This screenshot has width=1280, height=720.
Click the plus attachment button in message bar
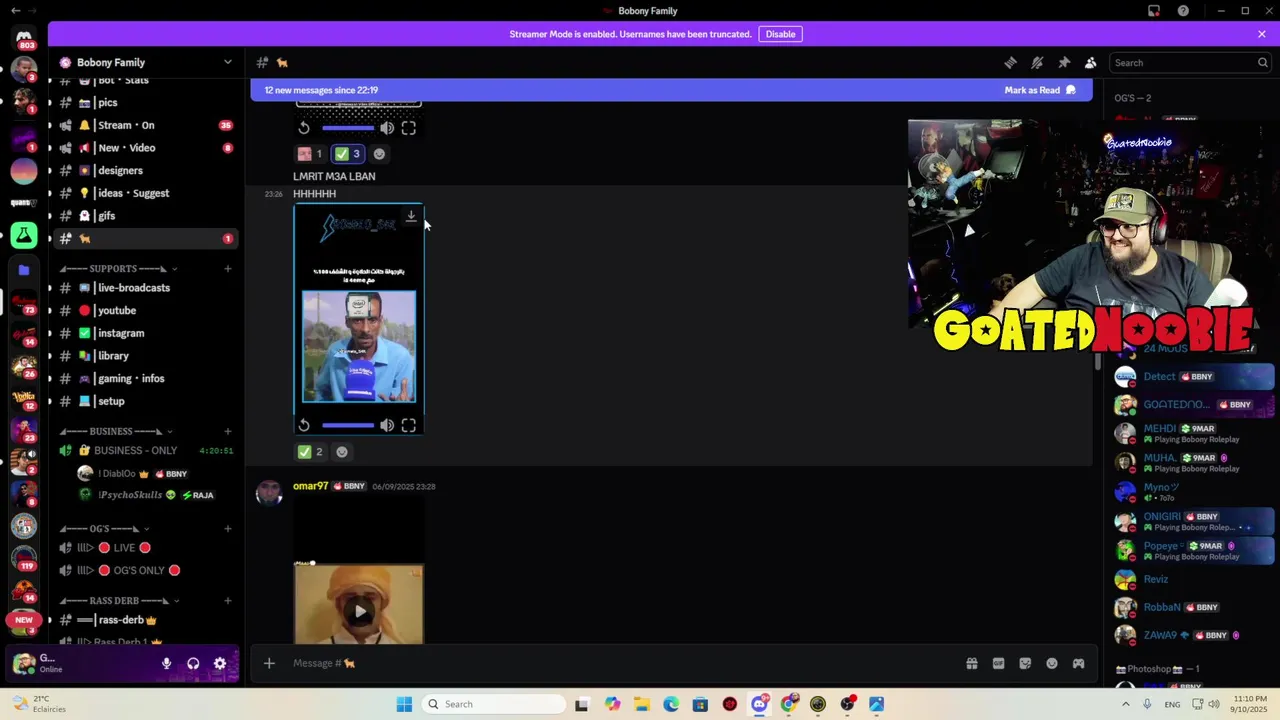[x=269, y=663]
